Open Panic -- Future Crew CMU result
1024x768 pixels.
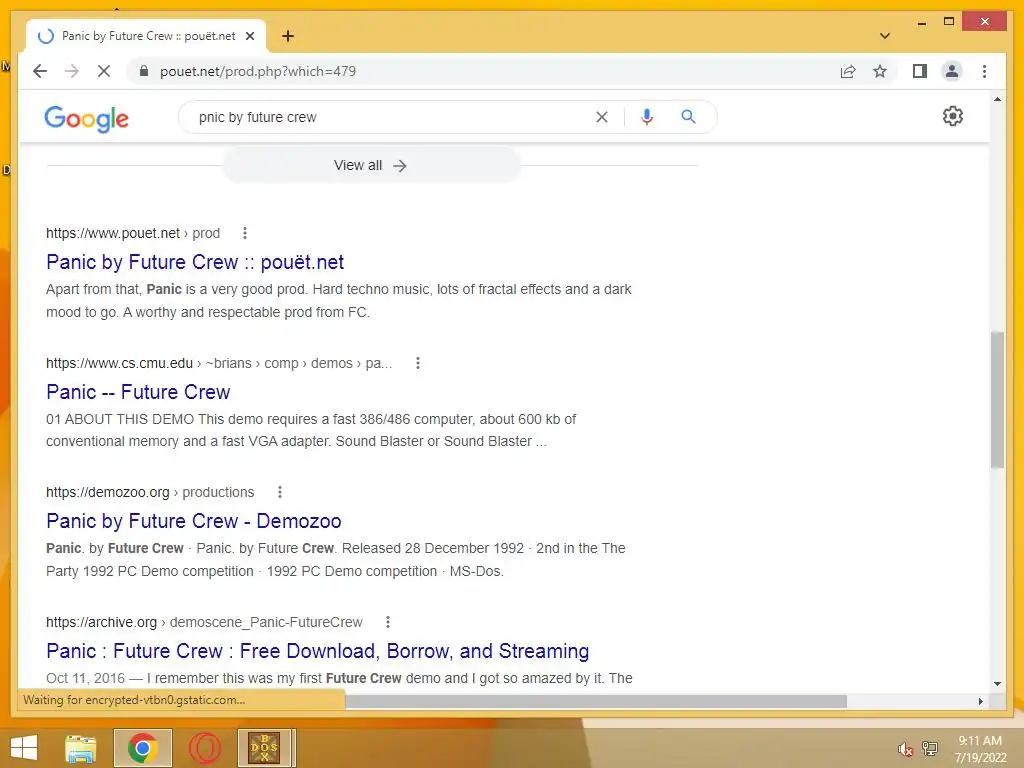coord(138,392)
